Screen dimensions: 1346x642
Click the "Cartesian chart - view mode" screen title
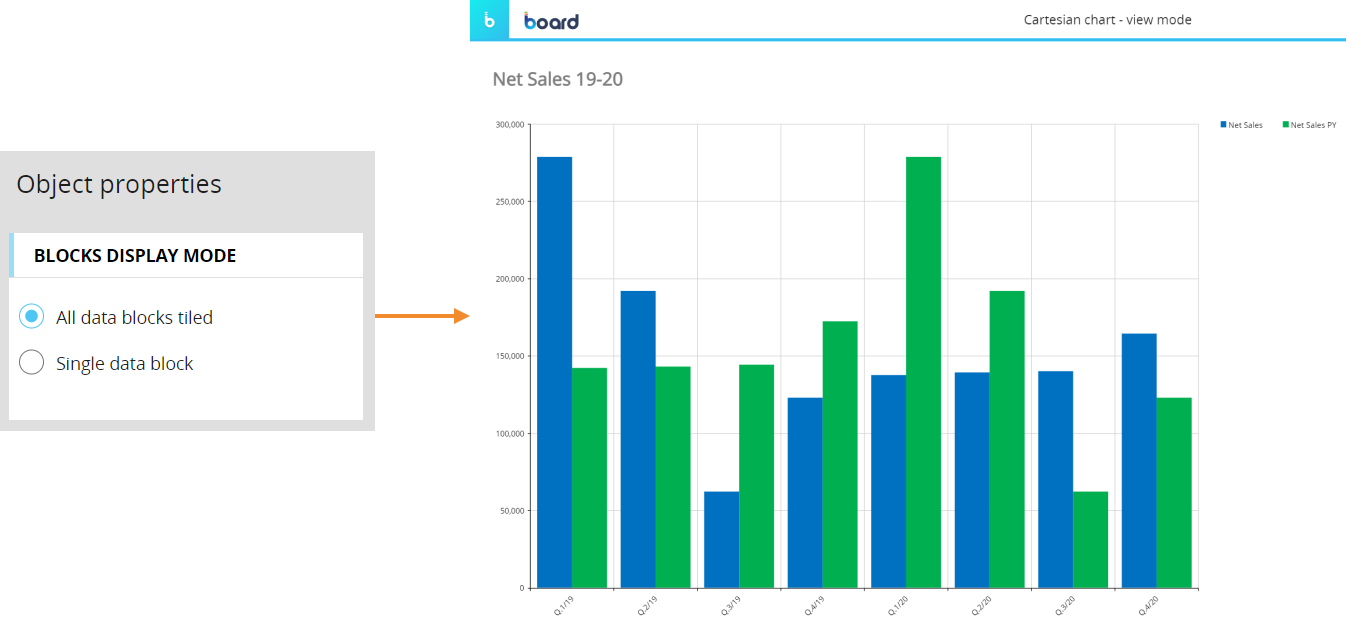pyautogui.click(x=1107, y=20)
